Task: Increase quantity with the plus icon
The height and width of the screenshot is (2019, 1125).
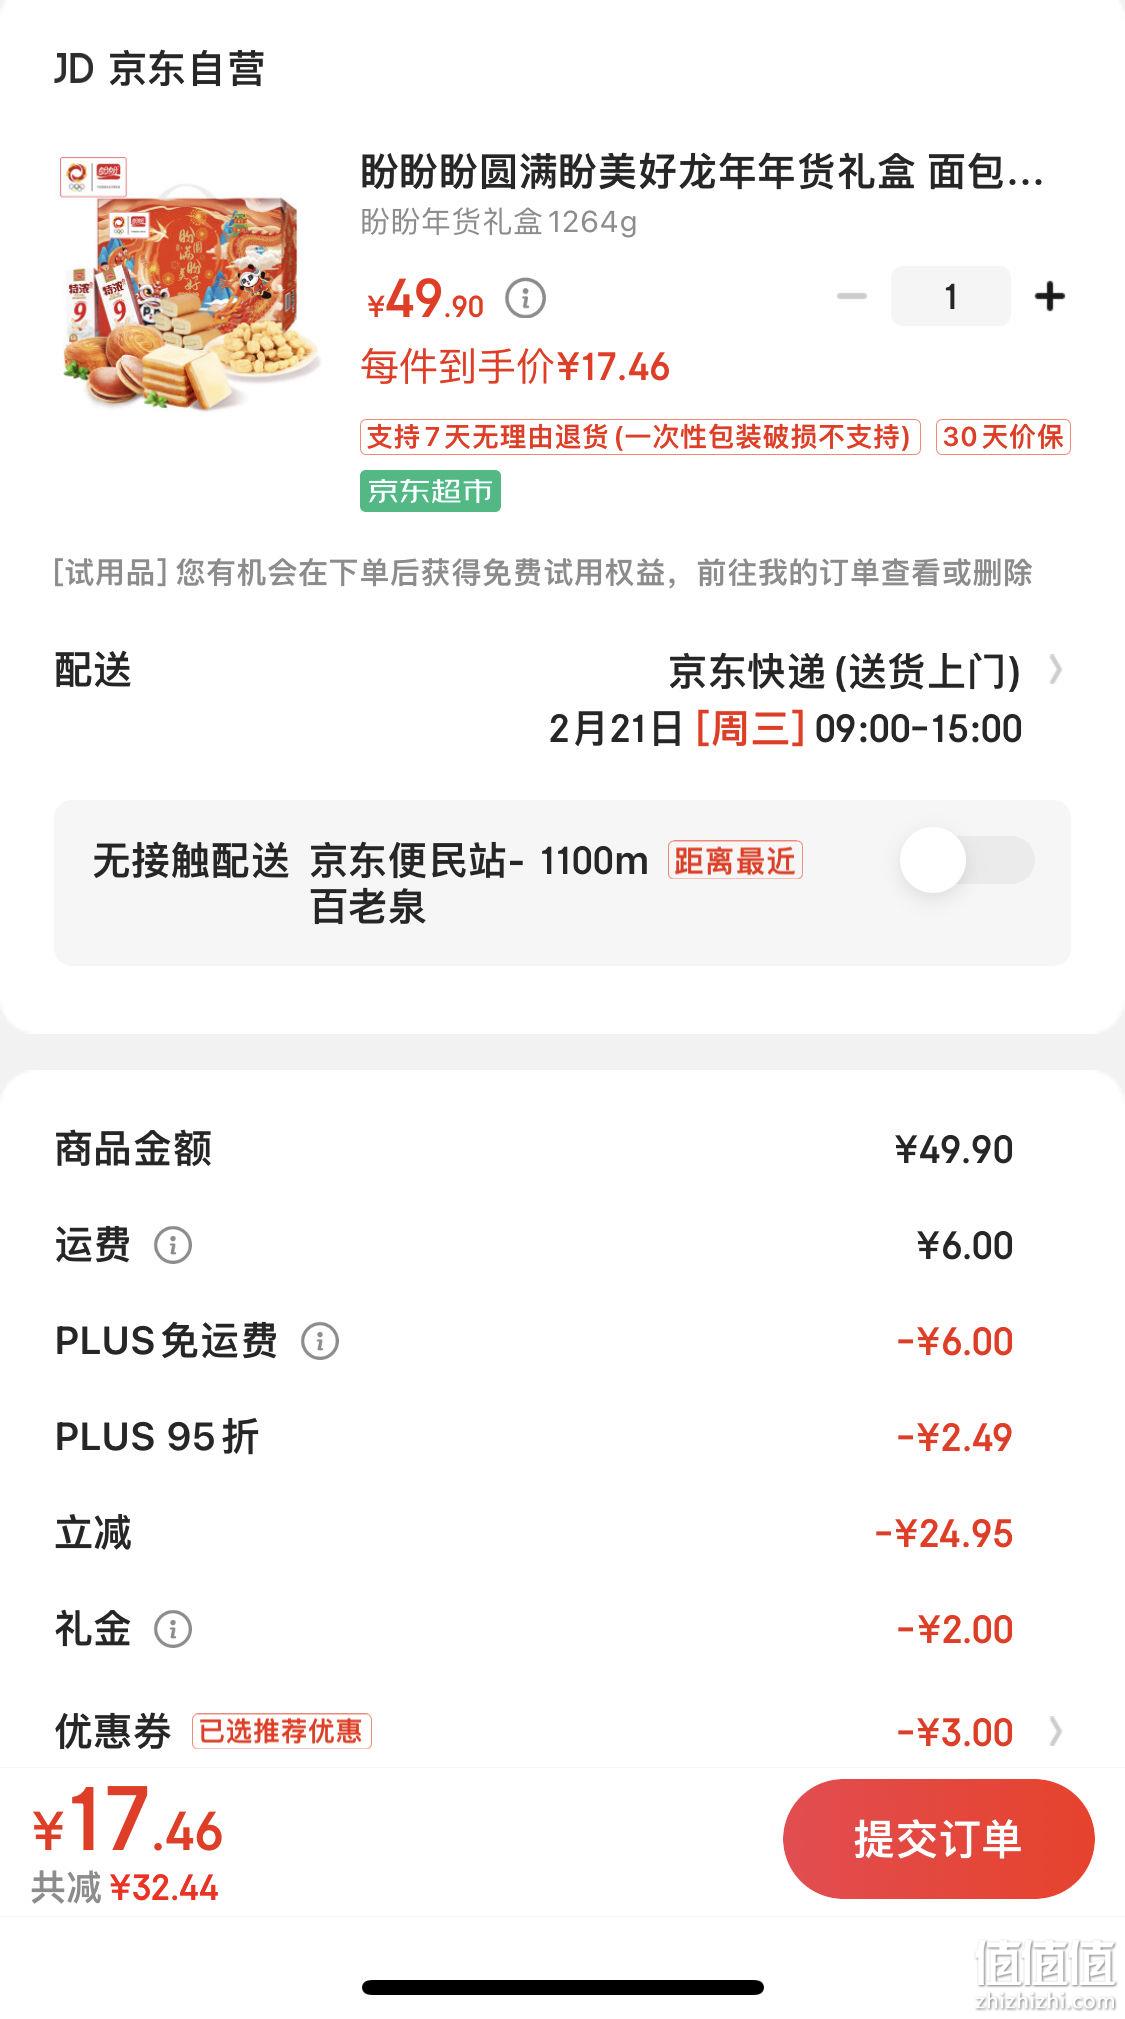Action: (x=1049, y=297)
